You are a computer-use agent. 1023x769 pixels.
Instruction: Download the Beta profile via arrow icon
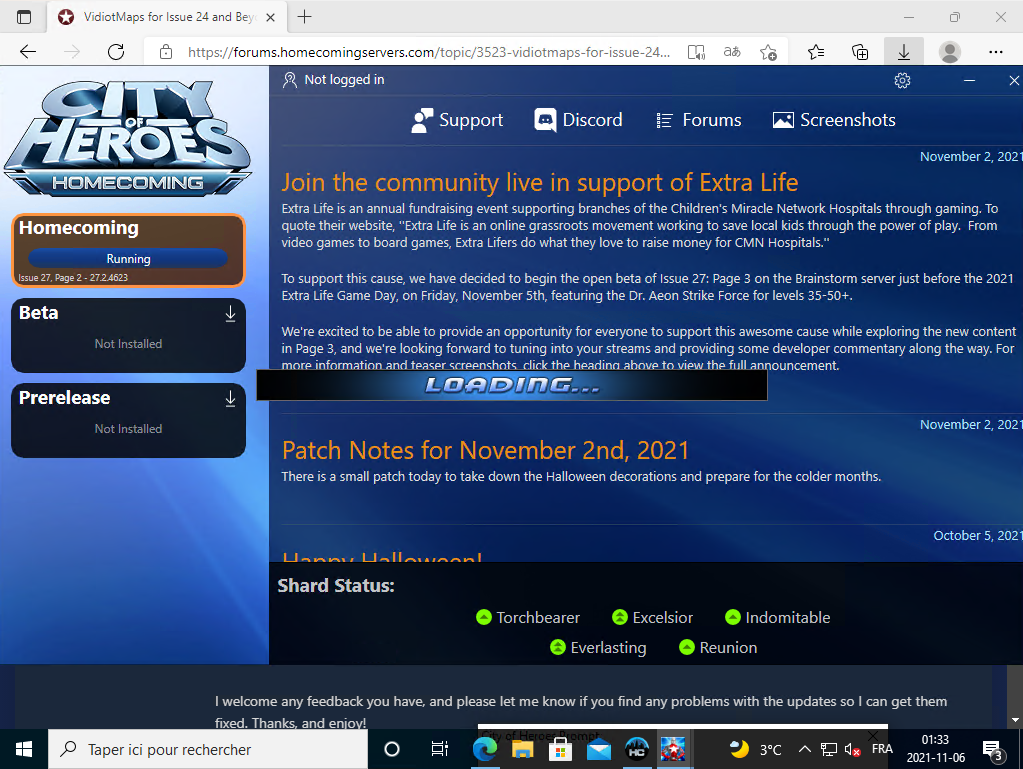click(230, 314)
